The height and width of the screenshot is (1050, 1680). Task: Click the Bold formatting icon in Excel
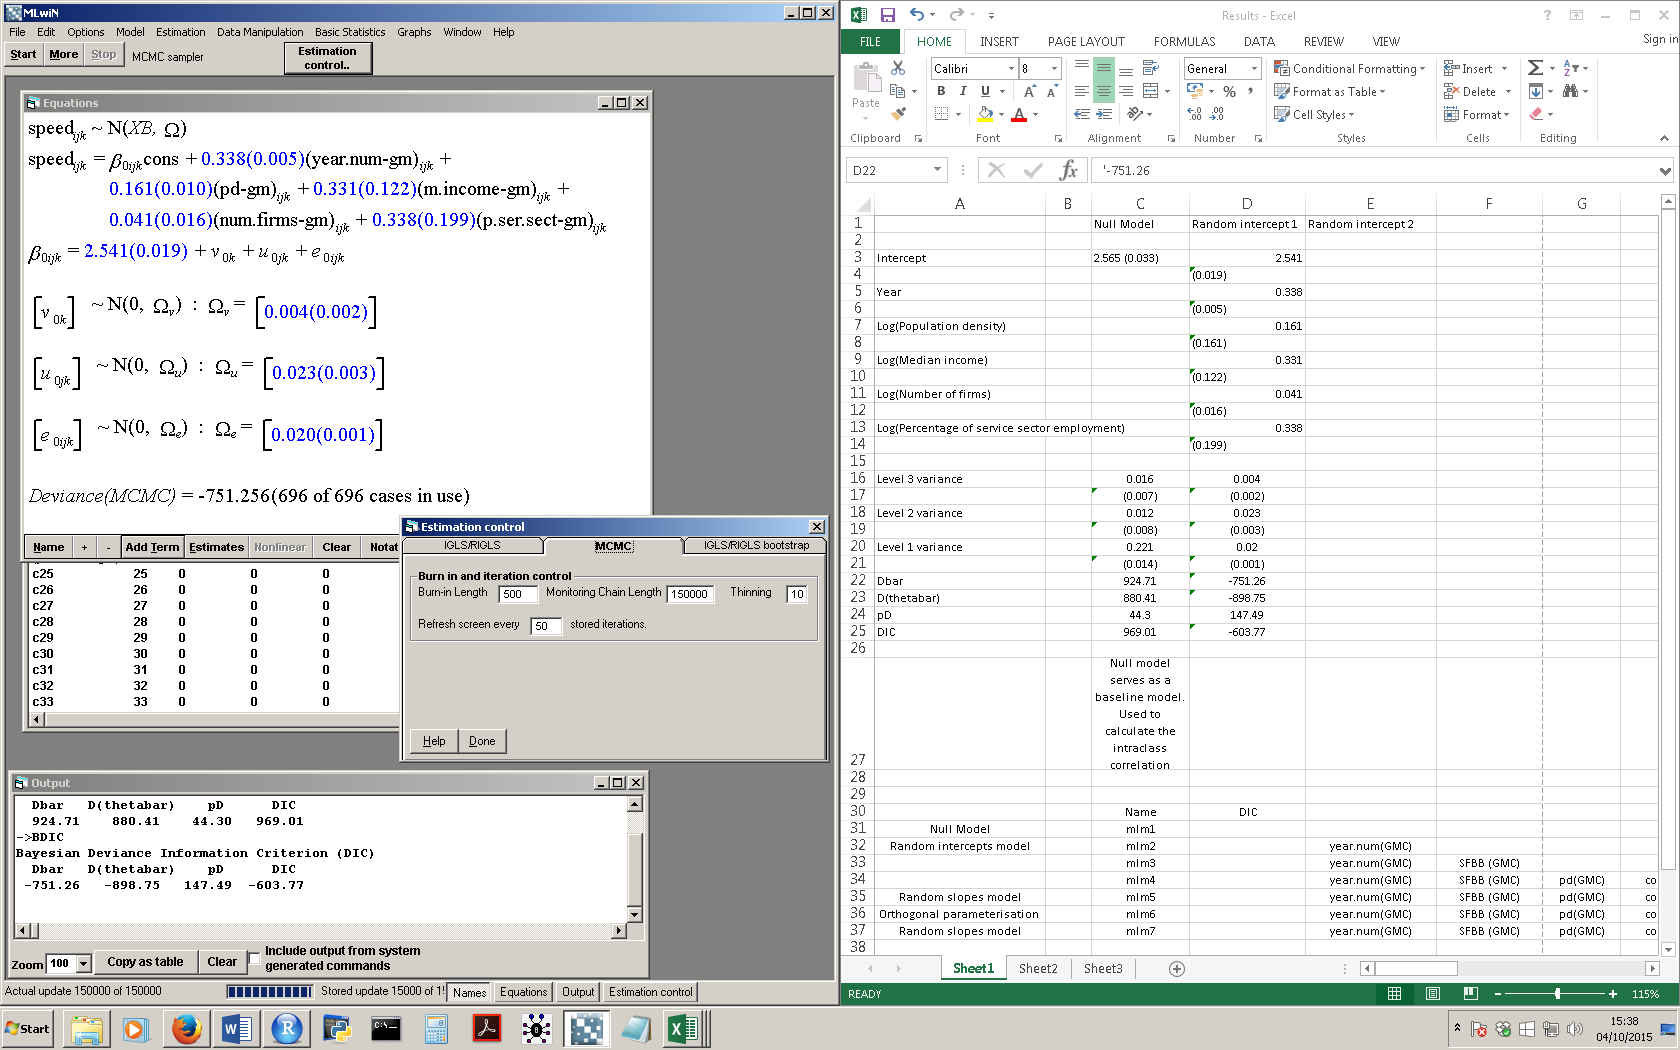(x=940, y=91)
